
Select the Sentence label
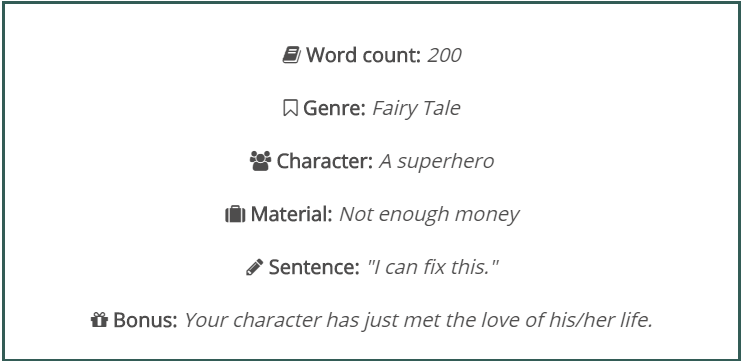314,268
